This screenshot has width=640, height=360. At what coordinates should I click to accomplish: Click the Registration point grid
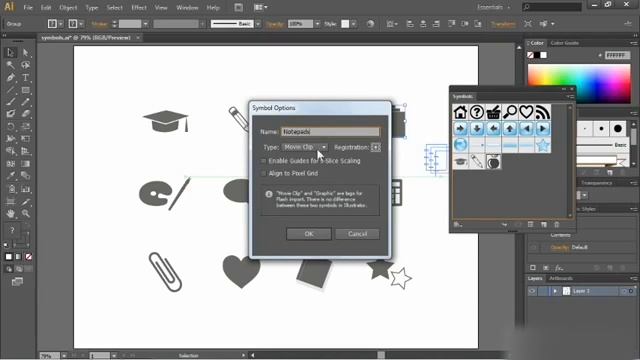point(376,147)
